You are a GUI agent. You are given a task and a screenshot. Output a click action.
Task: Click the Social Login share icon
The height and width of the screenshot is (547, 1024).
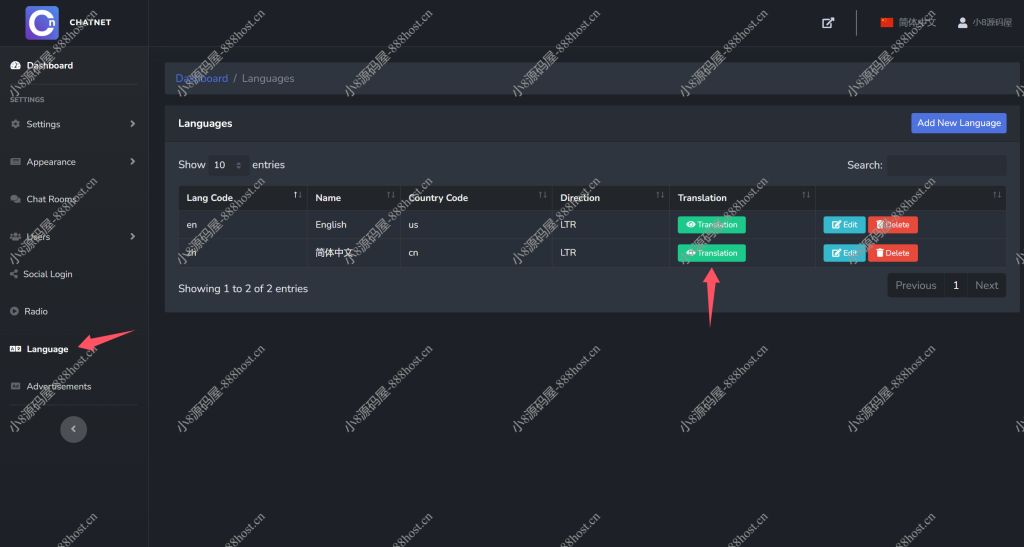14,274
